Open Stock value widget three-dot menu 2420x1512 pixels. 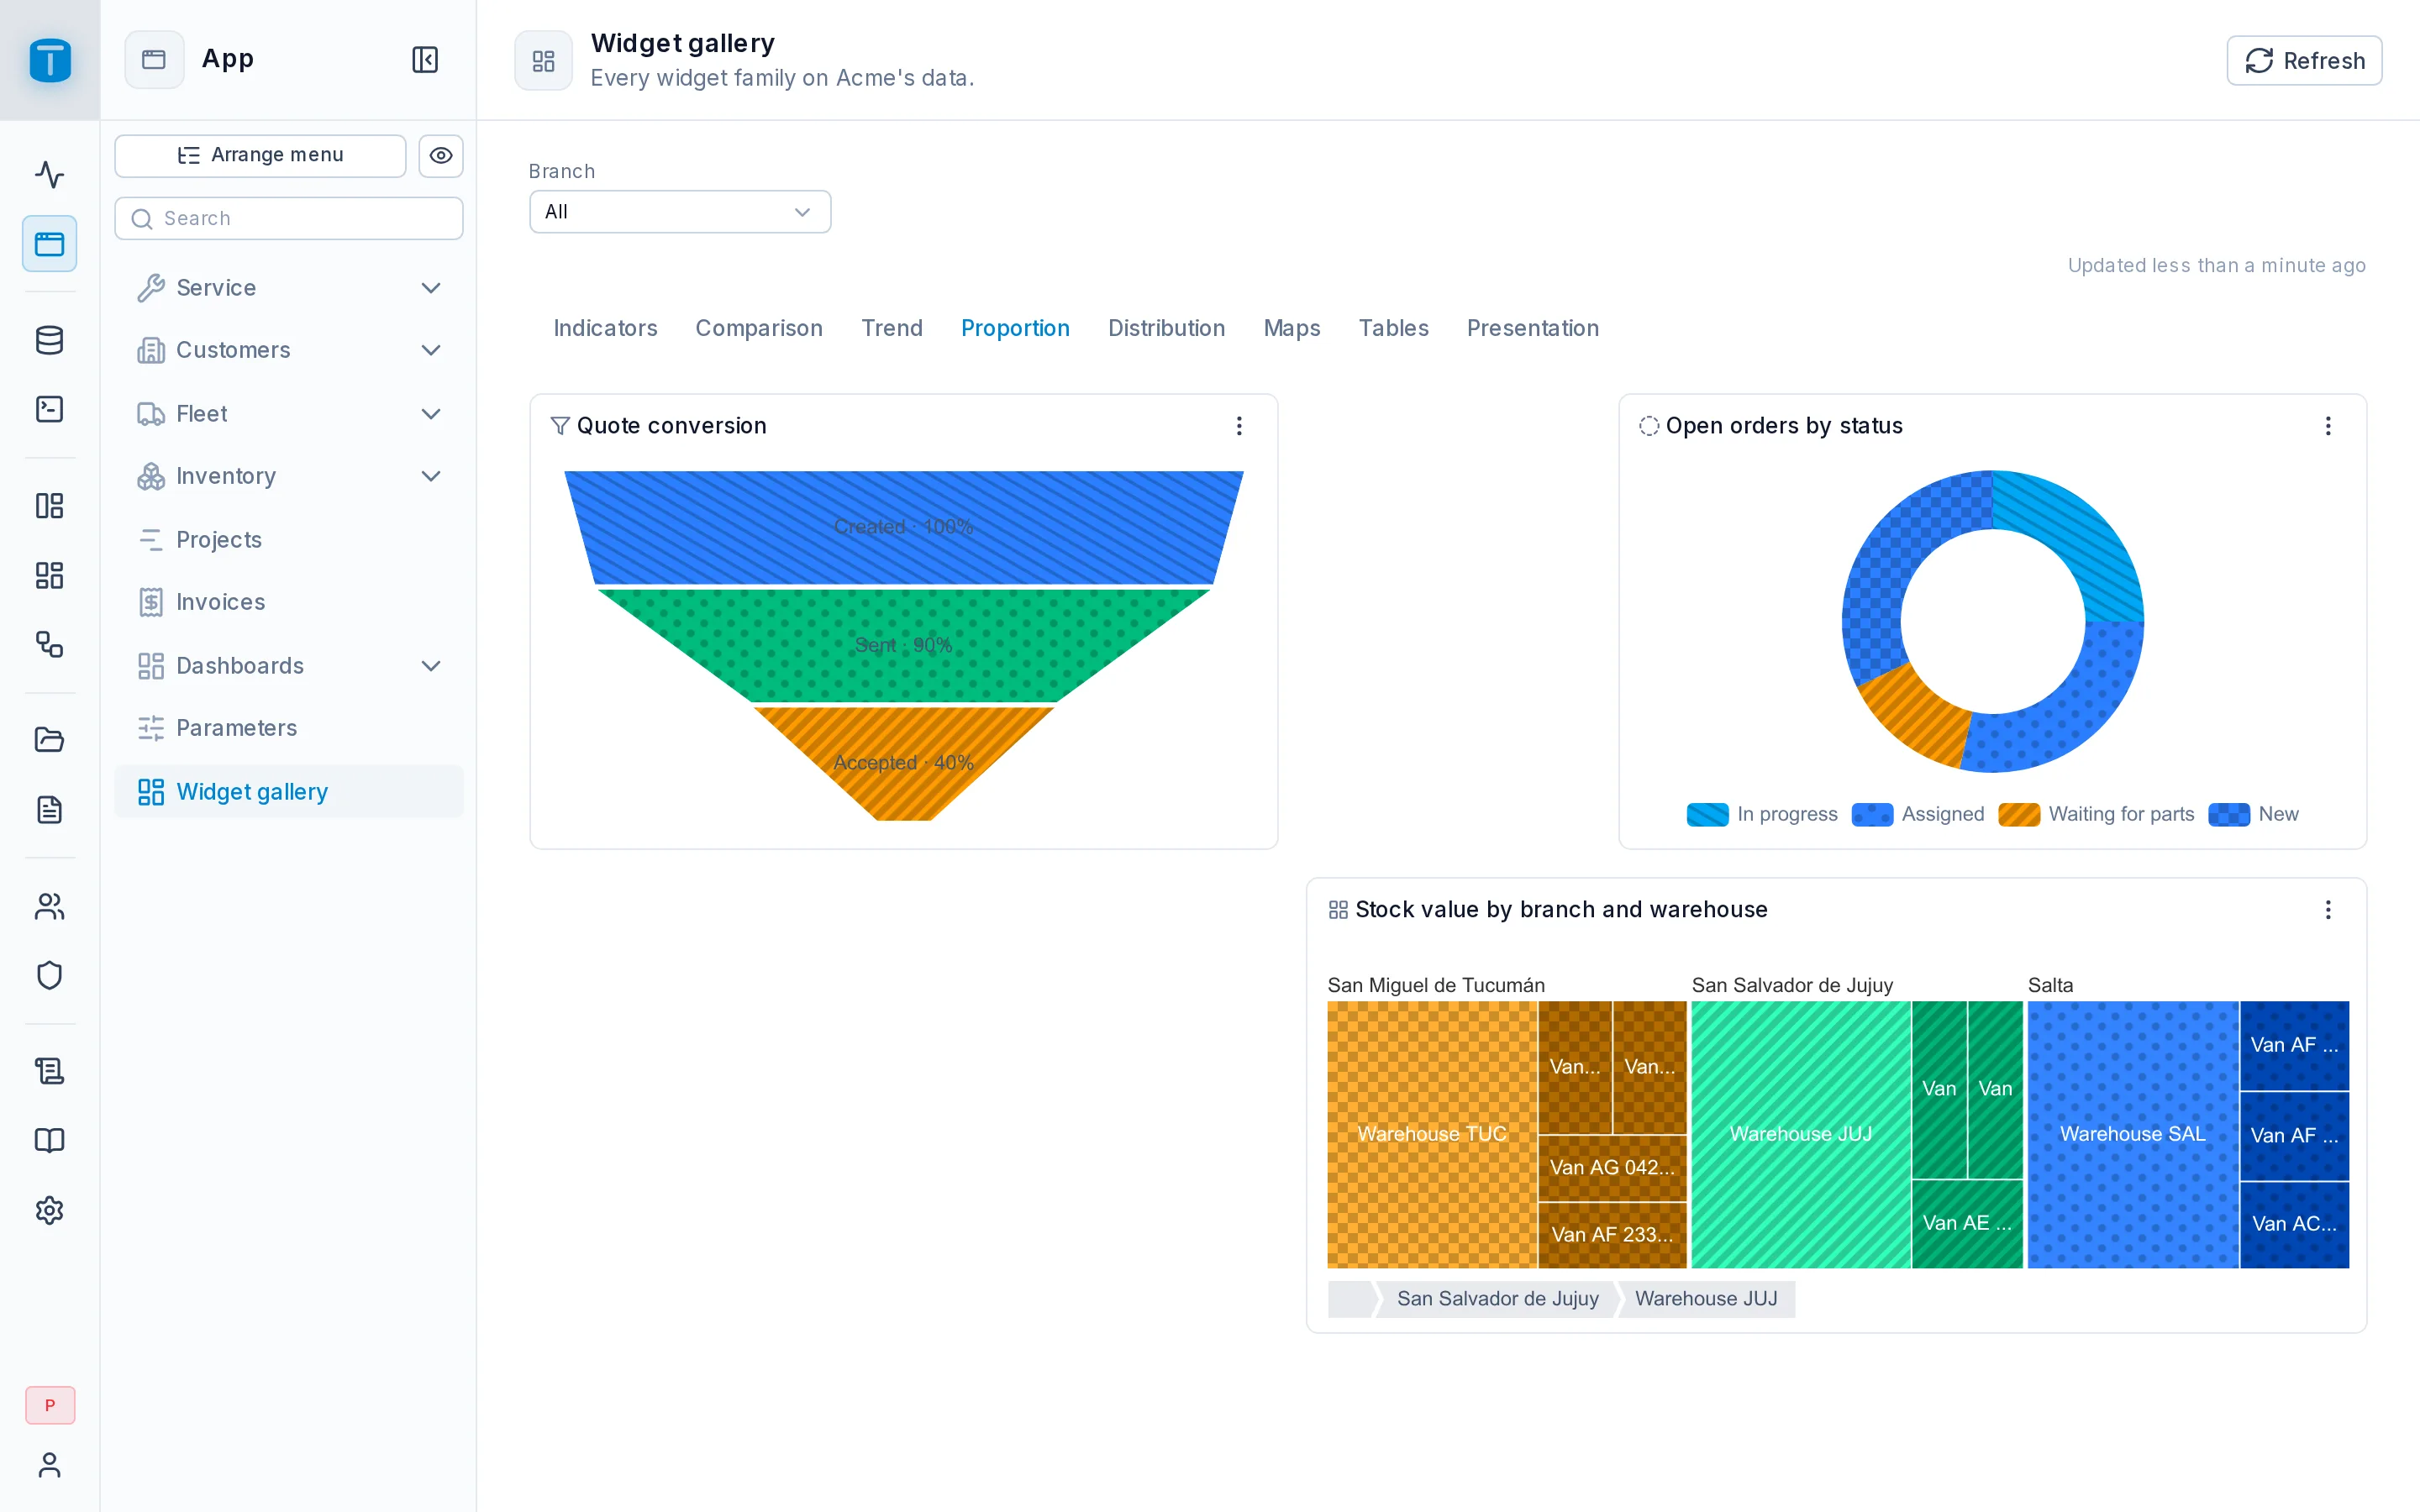point(2328,910)
